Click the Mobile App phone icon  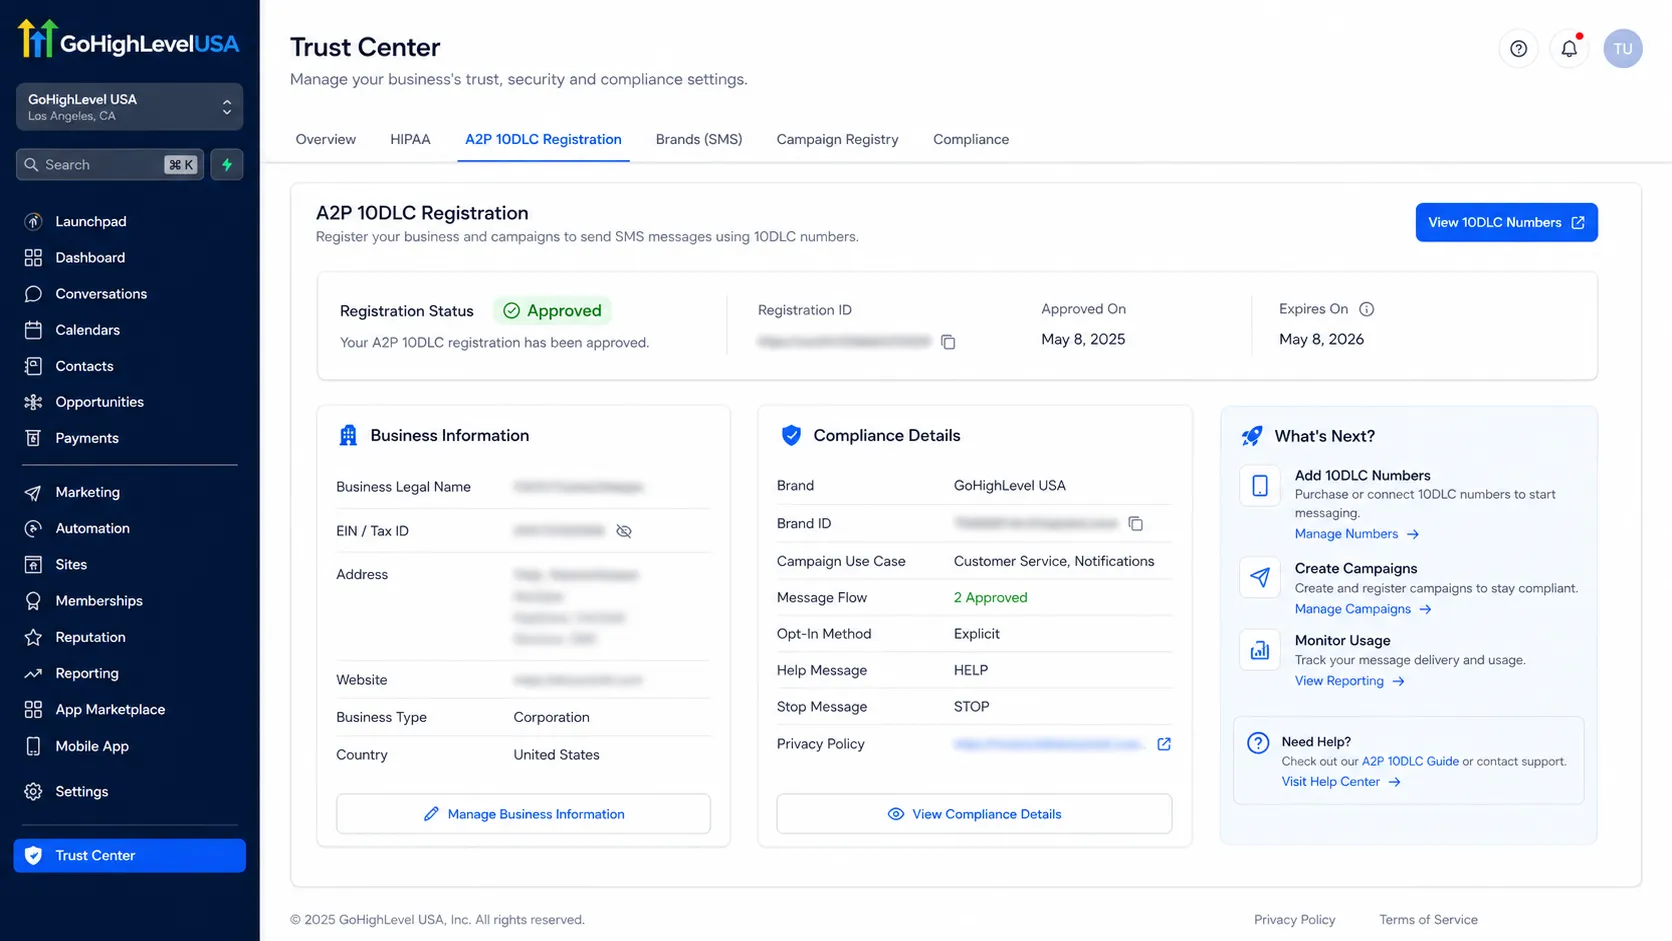(x=33, y=746)
